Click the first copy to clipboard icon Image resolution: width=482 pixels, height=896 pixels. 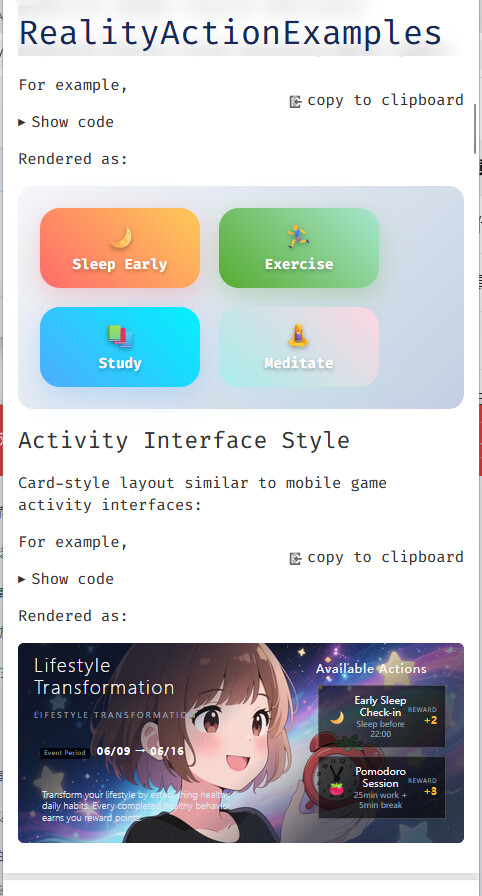295,102
